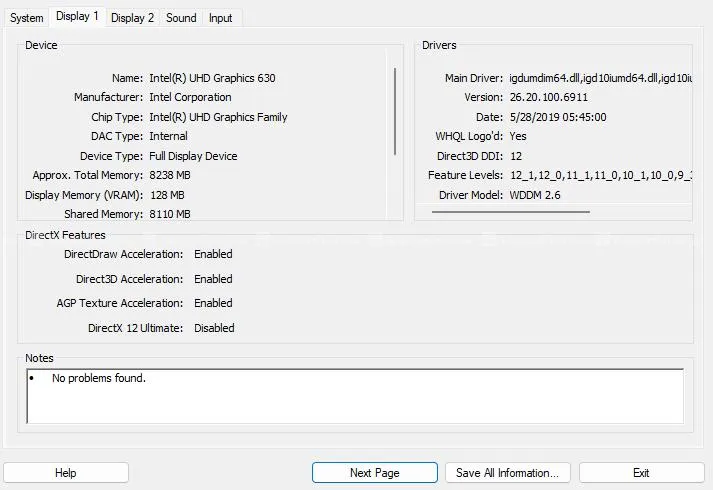The height and width of the screenshot is (490, 713).
Task: Click the Drivers panel horizontal scrollbar
Action: 510,212
